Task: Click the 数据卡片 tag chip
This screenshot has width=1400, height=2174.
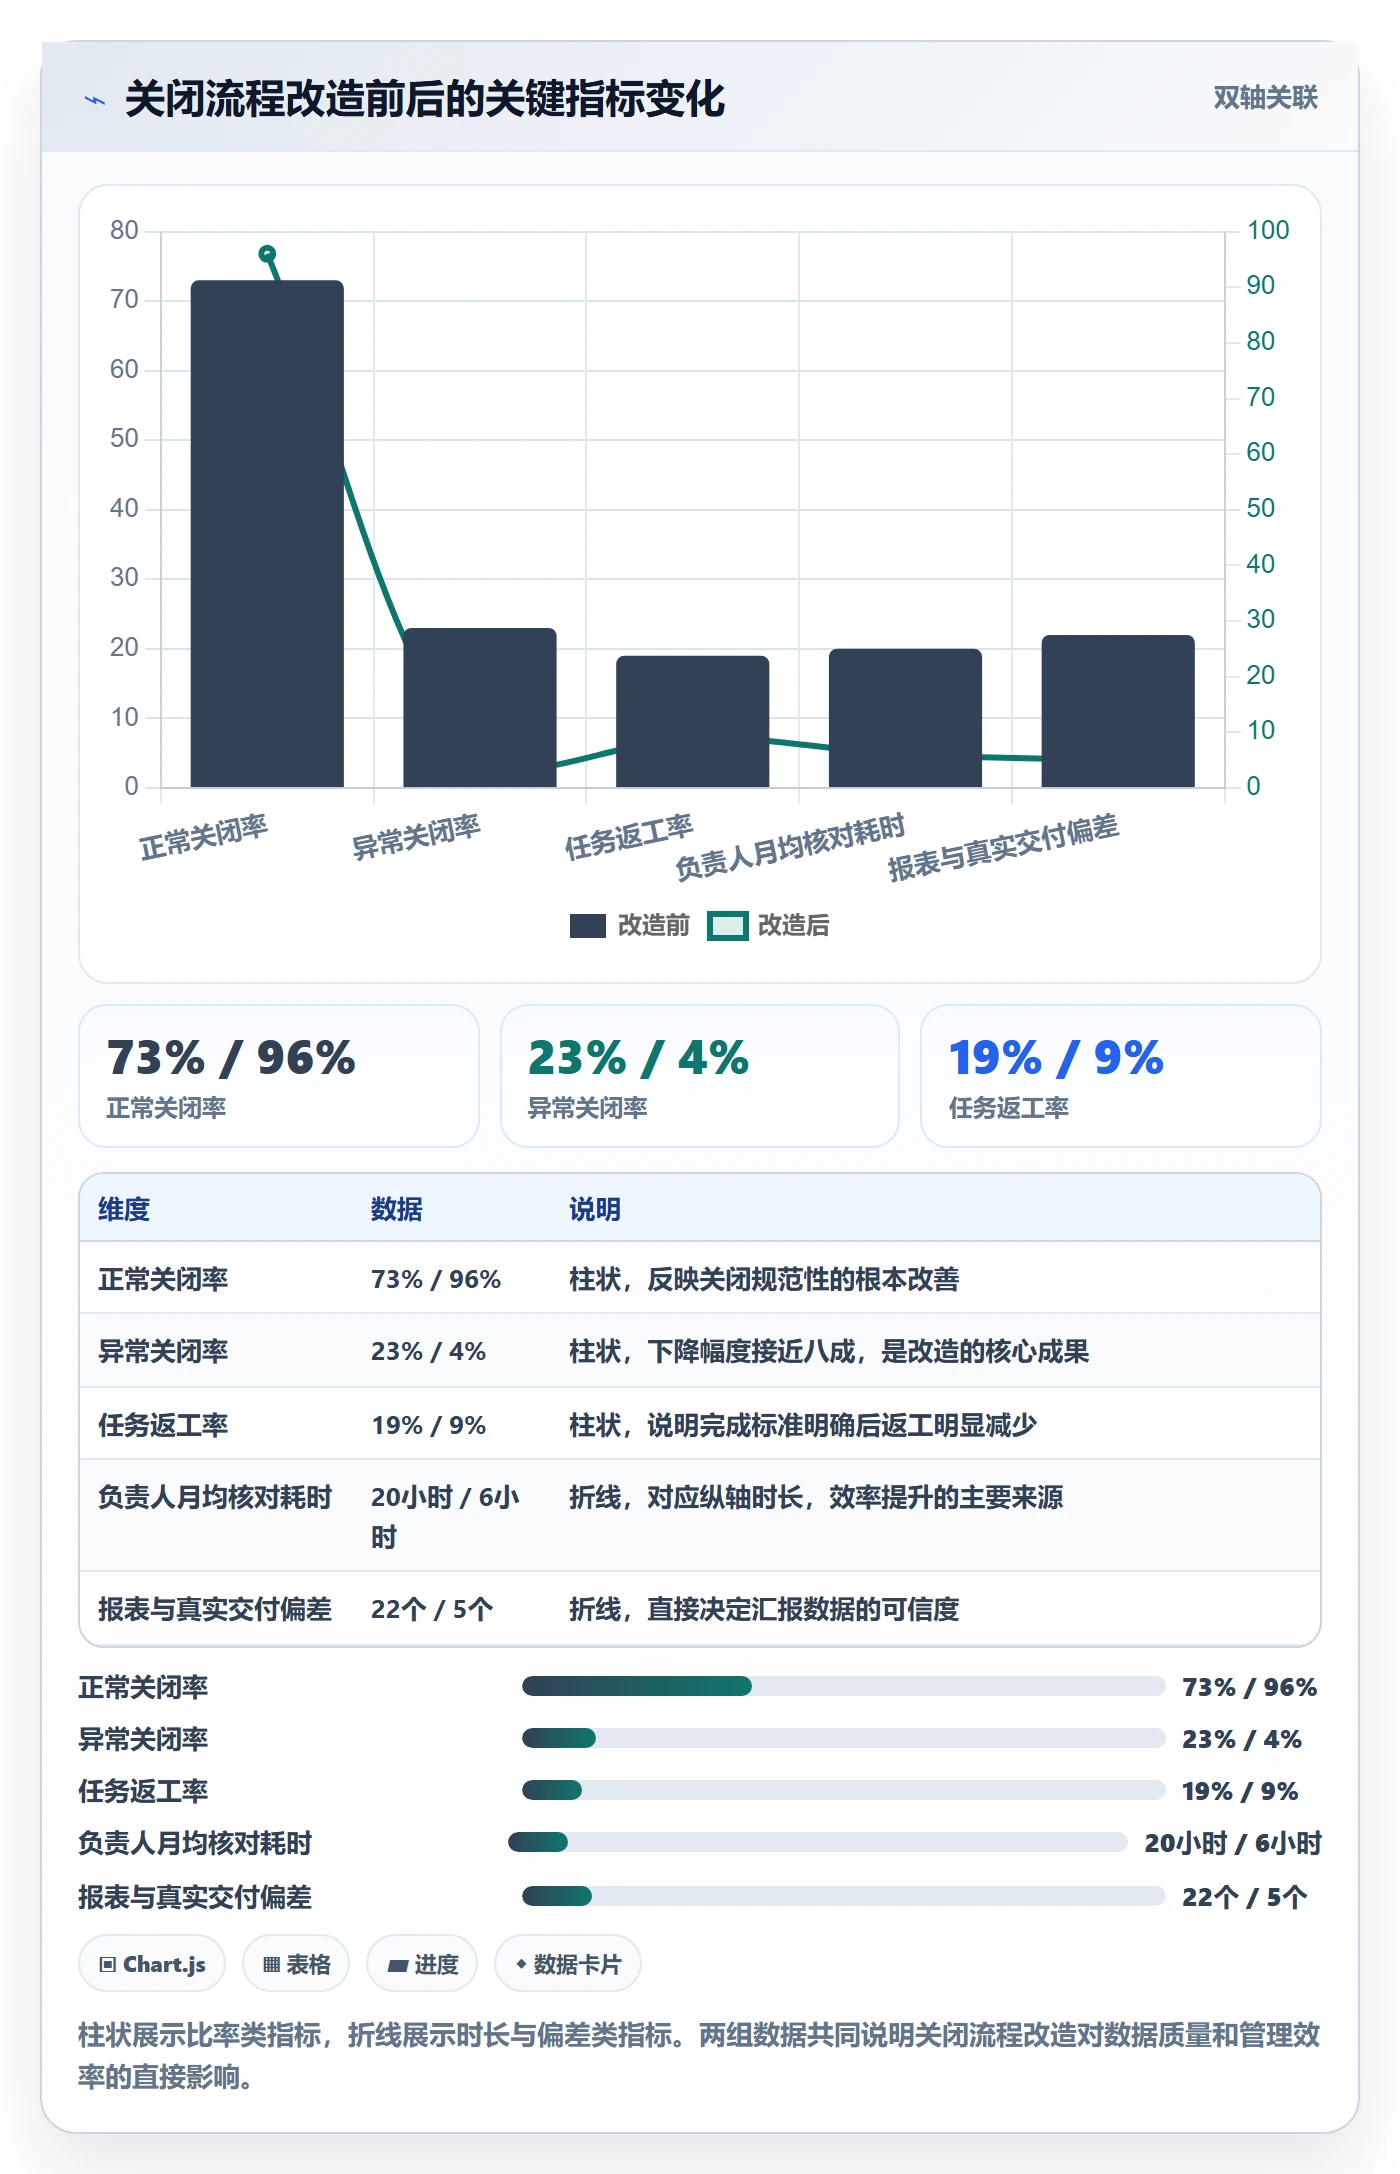Action: click(x=568, y=1964)
